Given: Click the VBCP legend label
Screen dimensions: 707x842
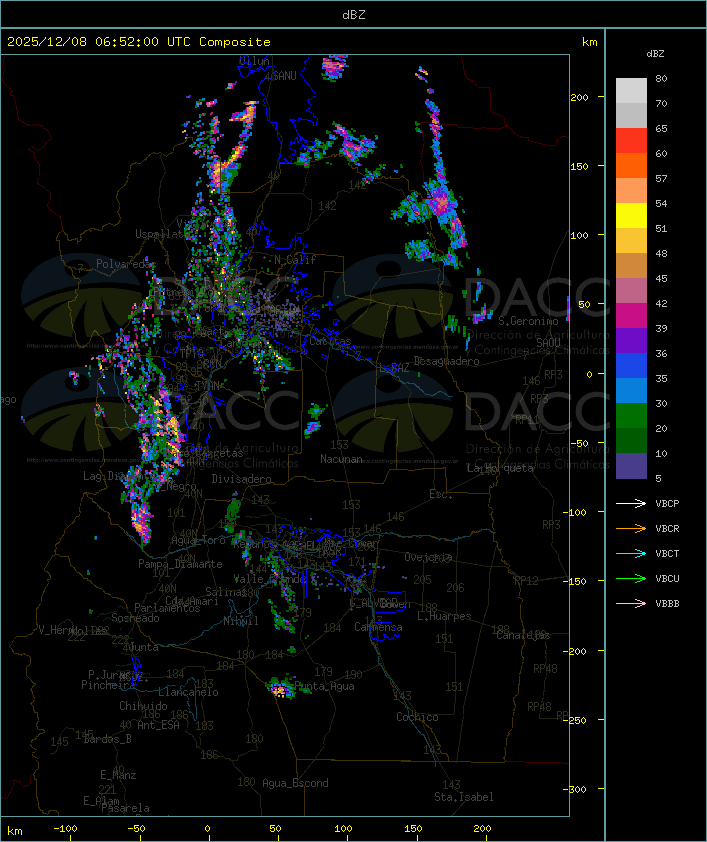Looking at the screenshot, I should (667, 503).
